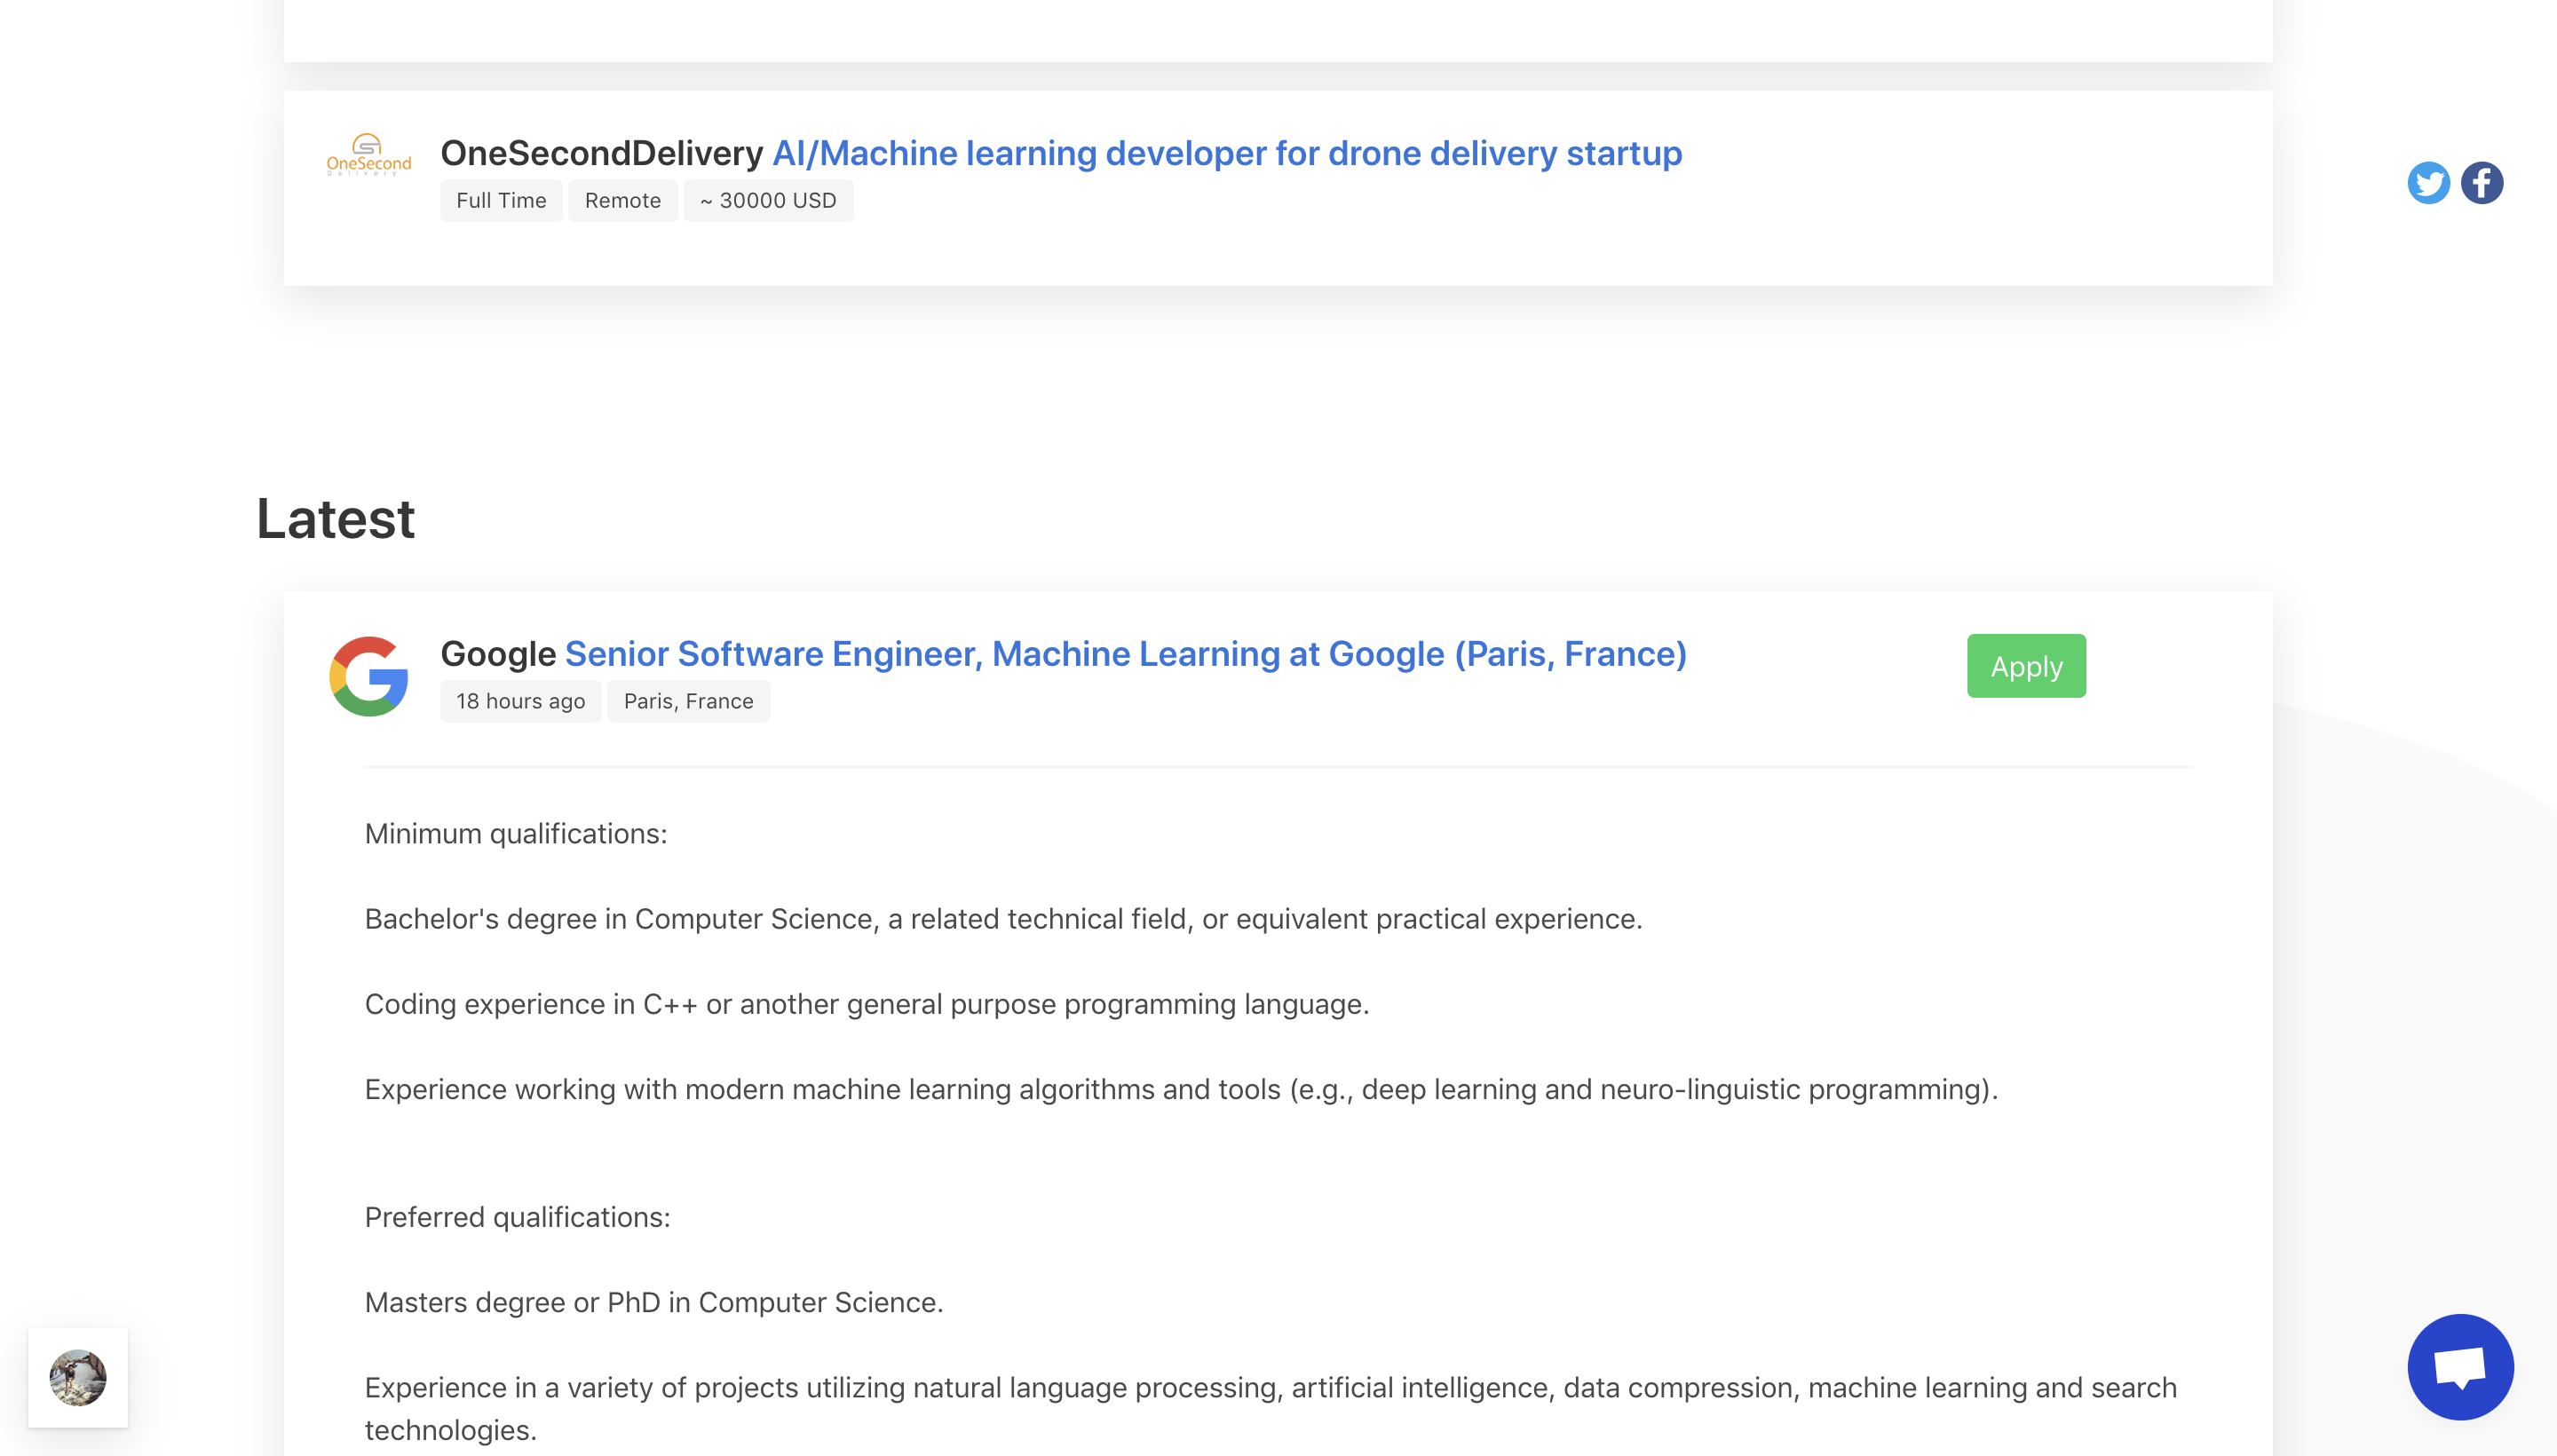Viewport: 2557px width, 1456px height.
Task: Open the chat support widget
Action: [x=2460, y=1366]
